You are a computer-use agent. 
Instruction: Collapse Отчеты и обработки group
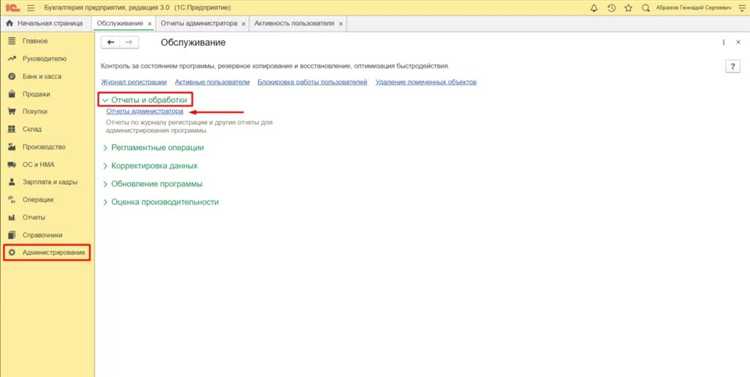coord(146,100)
